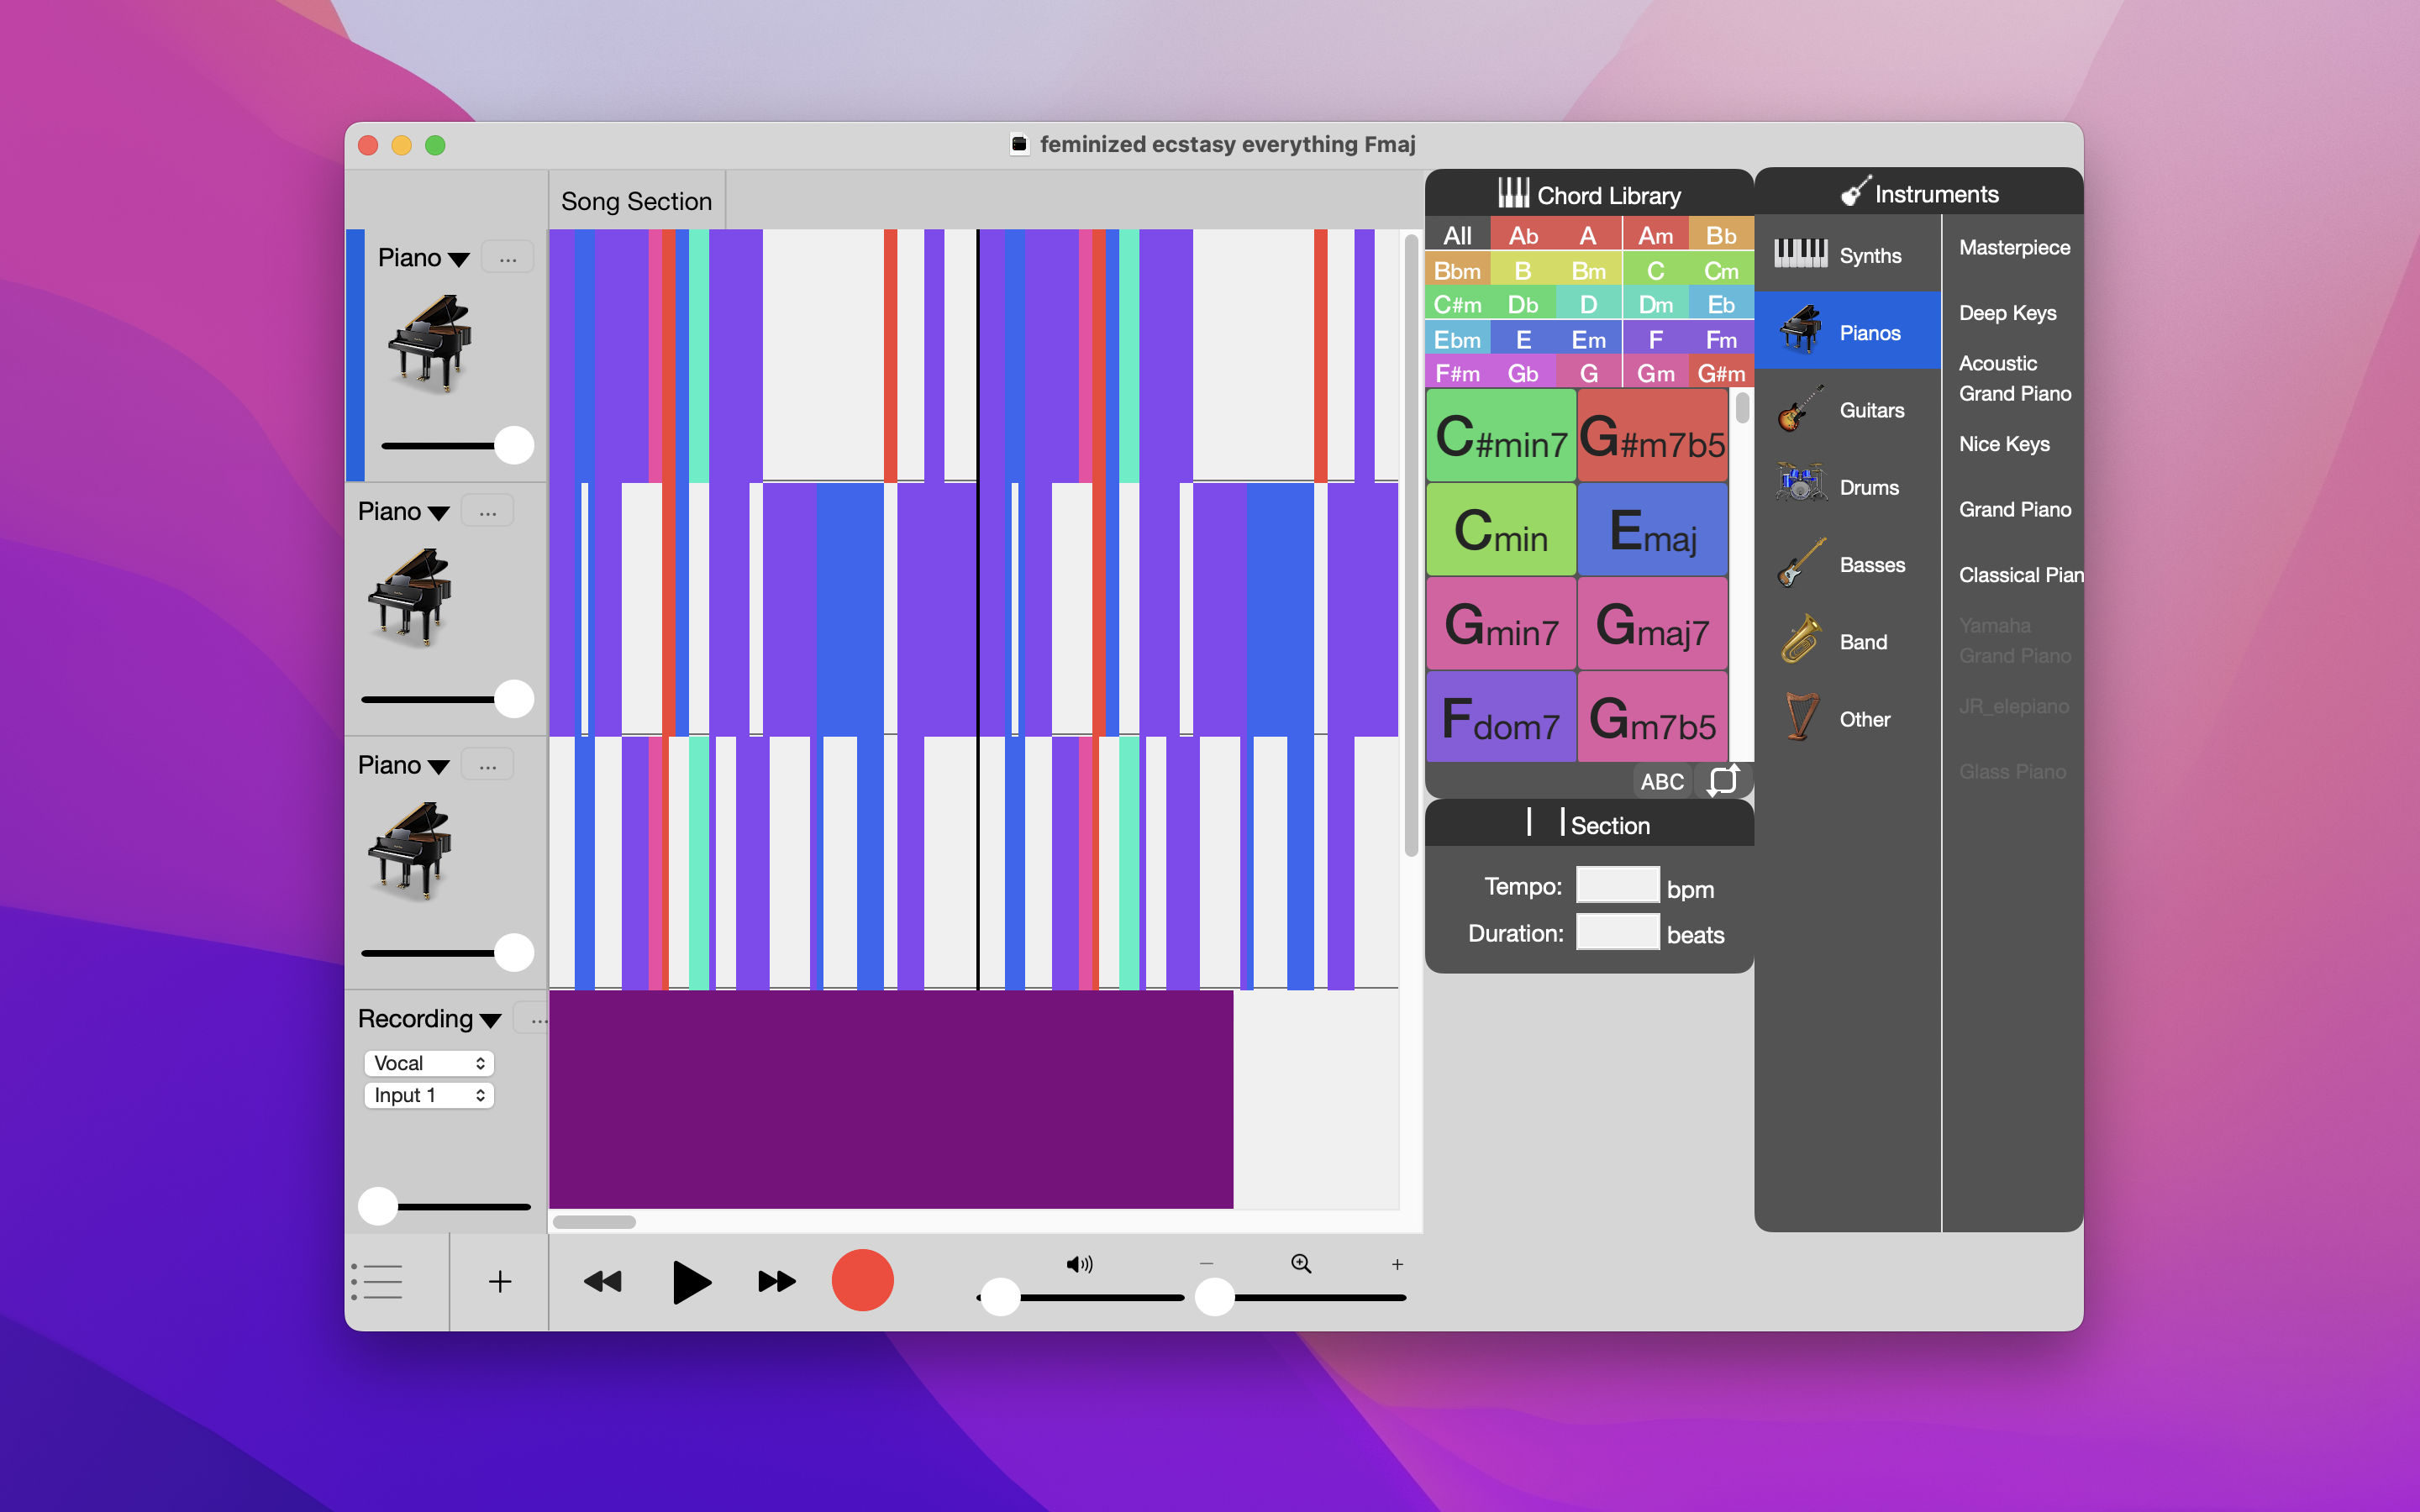Choose the Acoustic Grand Piano preset
Screen dimensions: 2420x1512
[x=2014, y=378]
